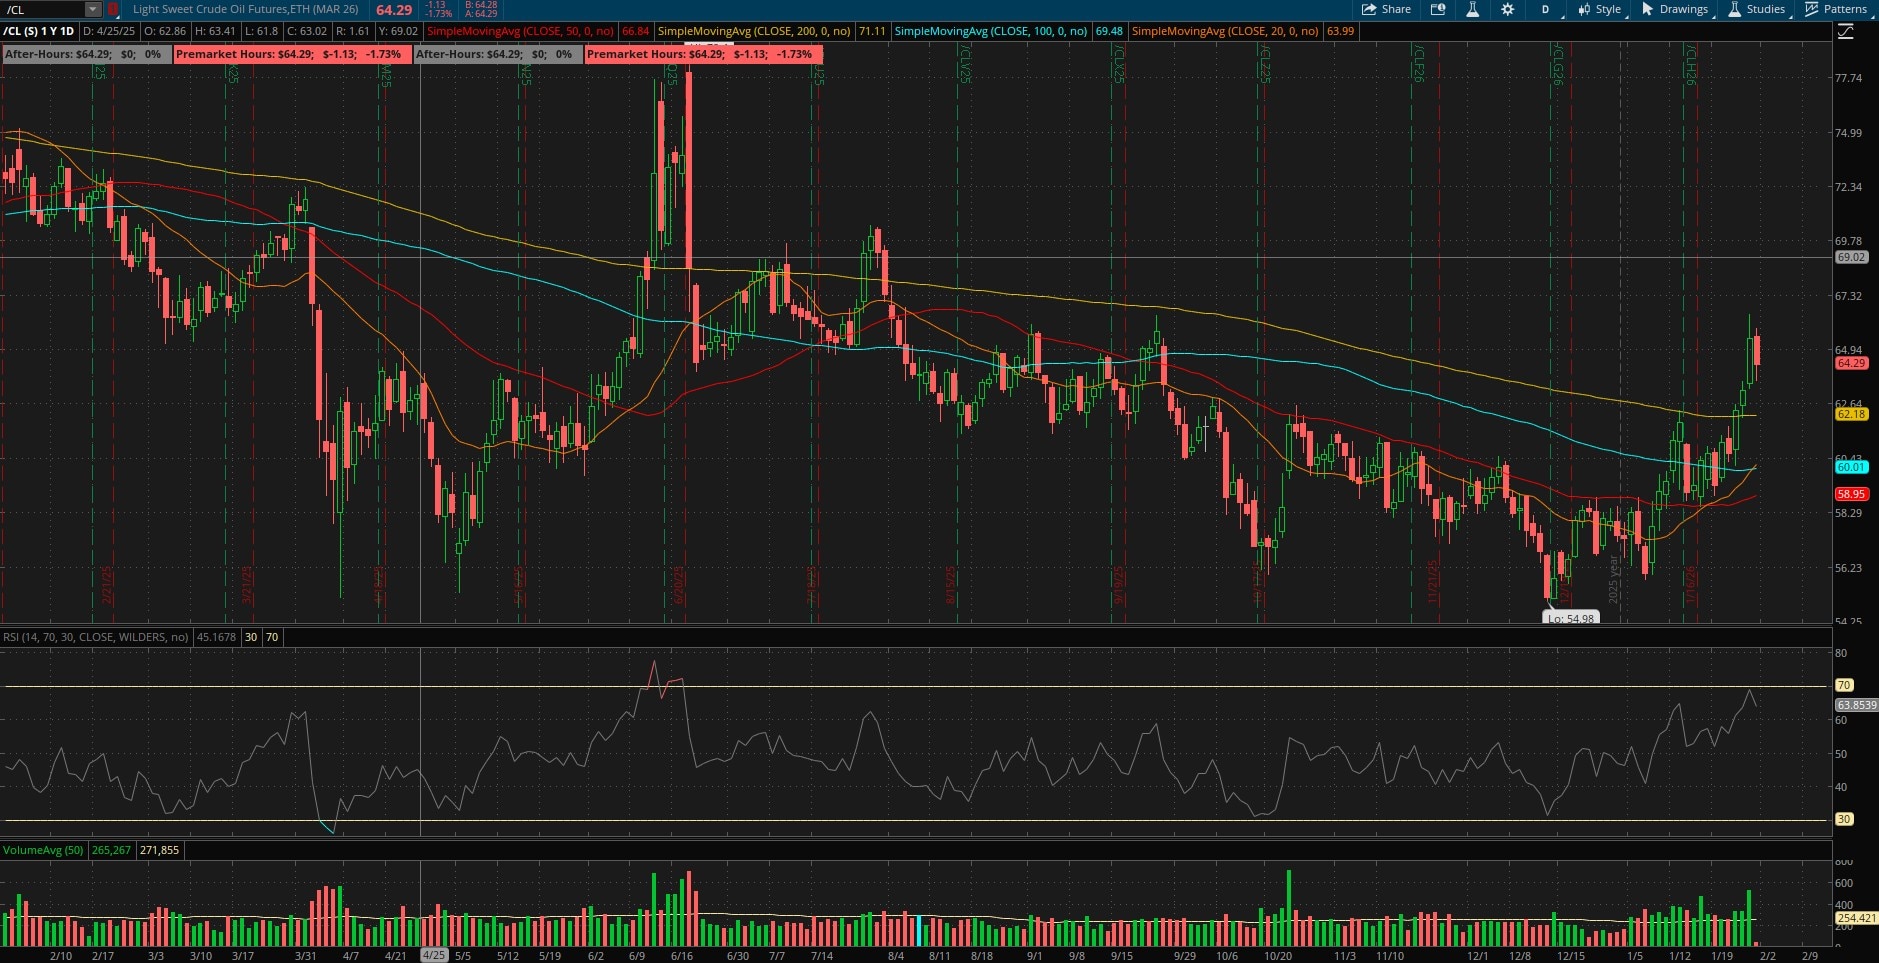Click the candlestick Style icon
Screen dimensions: 1879x963
point(1582,9)
